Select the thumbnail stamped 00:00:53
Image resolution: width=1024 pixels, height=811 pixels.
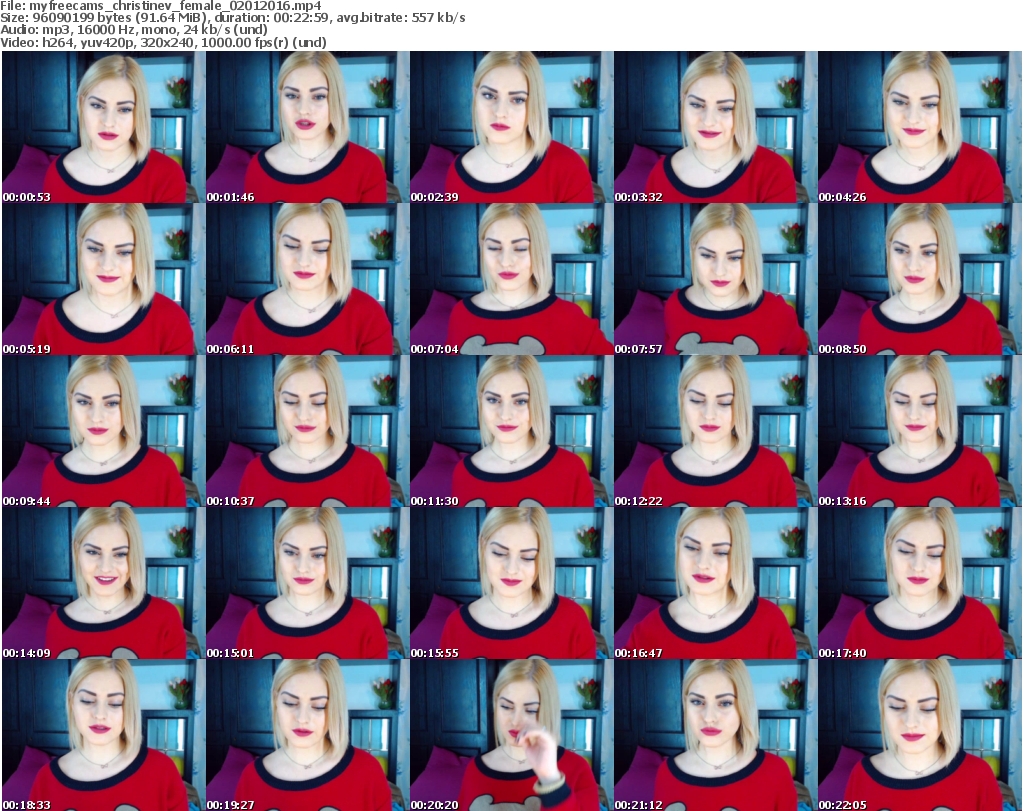point(103,127)
